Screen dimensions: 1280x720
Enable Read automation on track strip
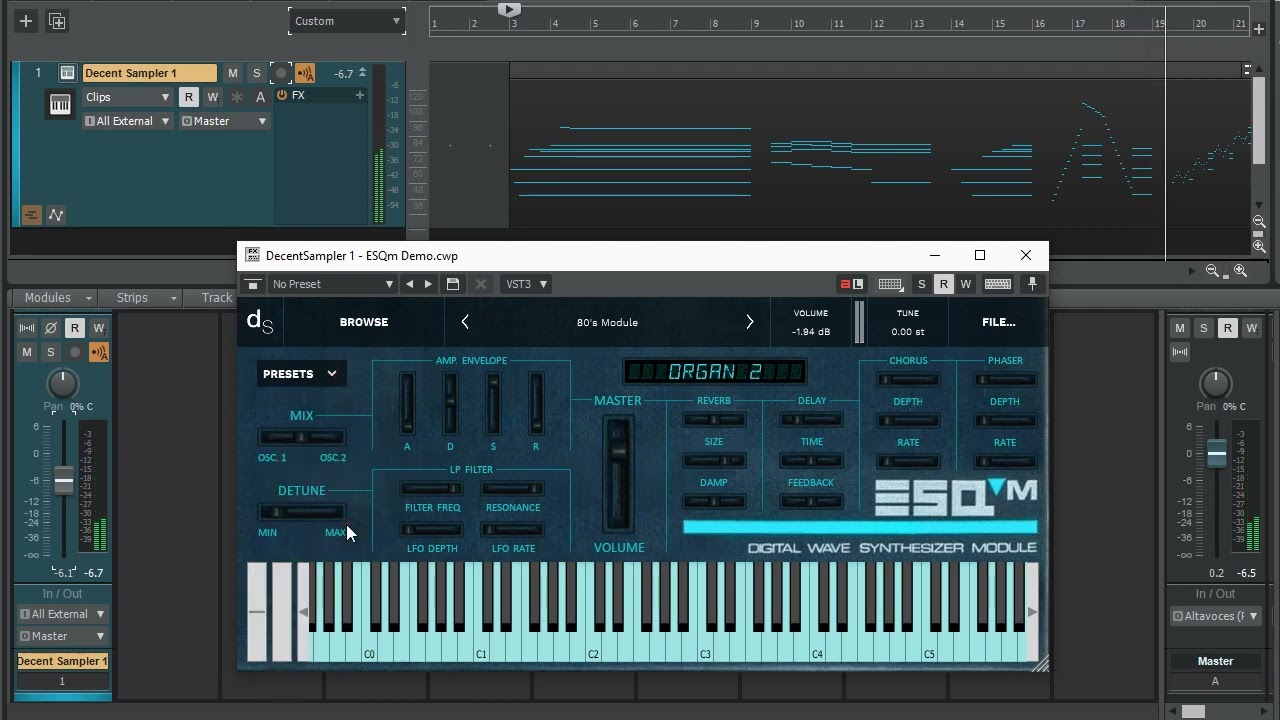click(188, 97)
